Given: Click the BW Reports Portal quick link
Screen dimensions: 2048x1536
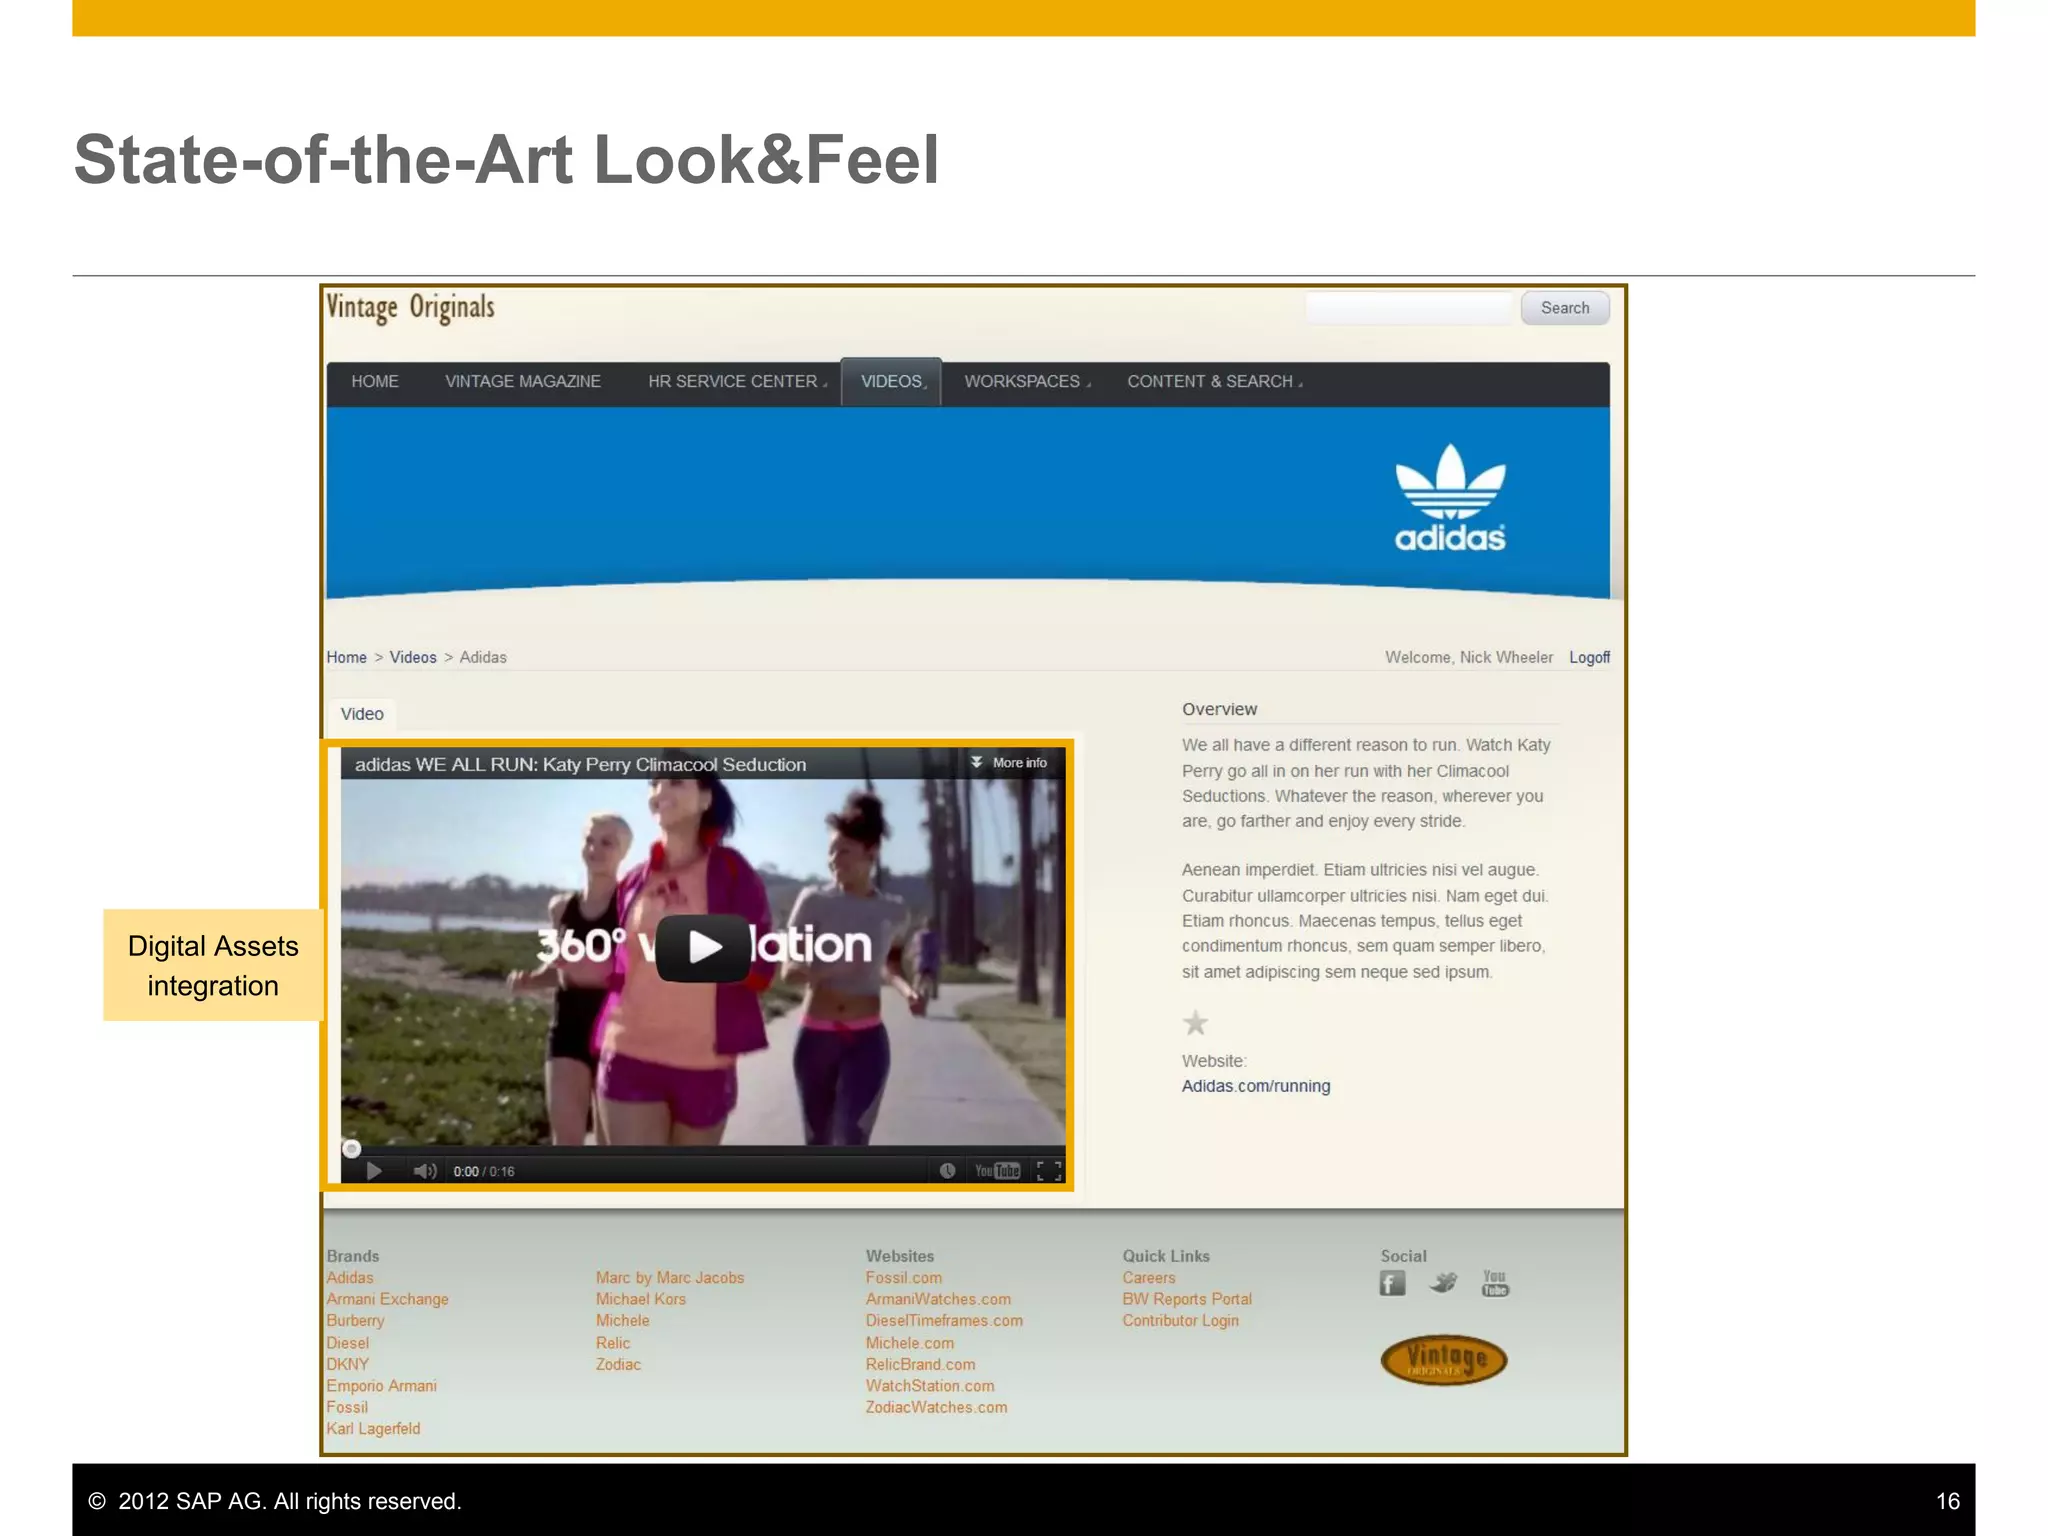Looking at the screenshot, I should pos(1187,1299).
